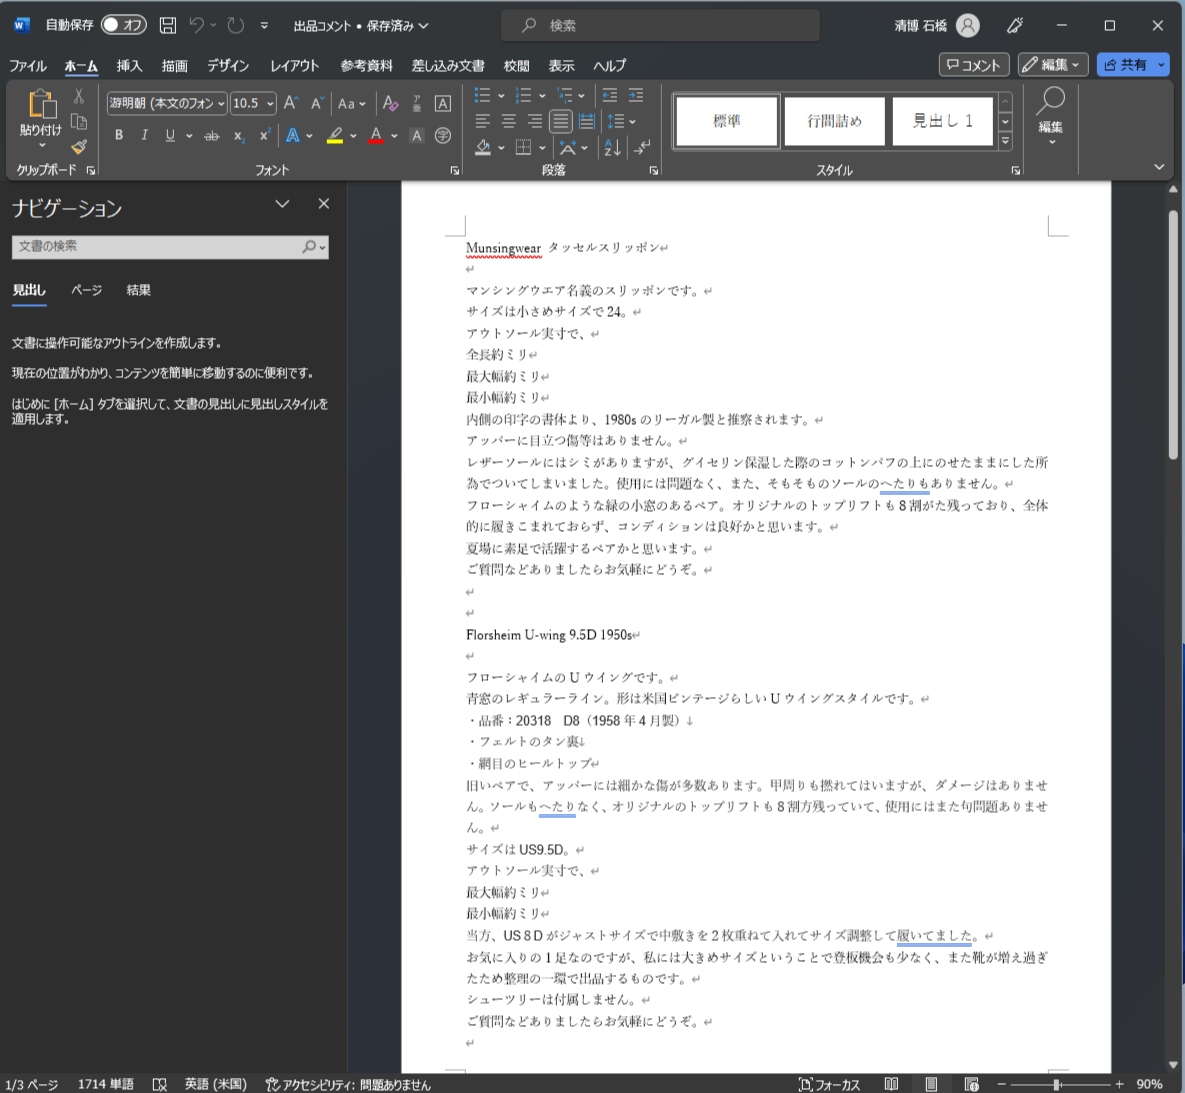Image resolution: width=1185 pixels, height=1093 pixels.
Task: Click the distributed alignment icon
Action: tap(586, 121)
